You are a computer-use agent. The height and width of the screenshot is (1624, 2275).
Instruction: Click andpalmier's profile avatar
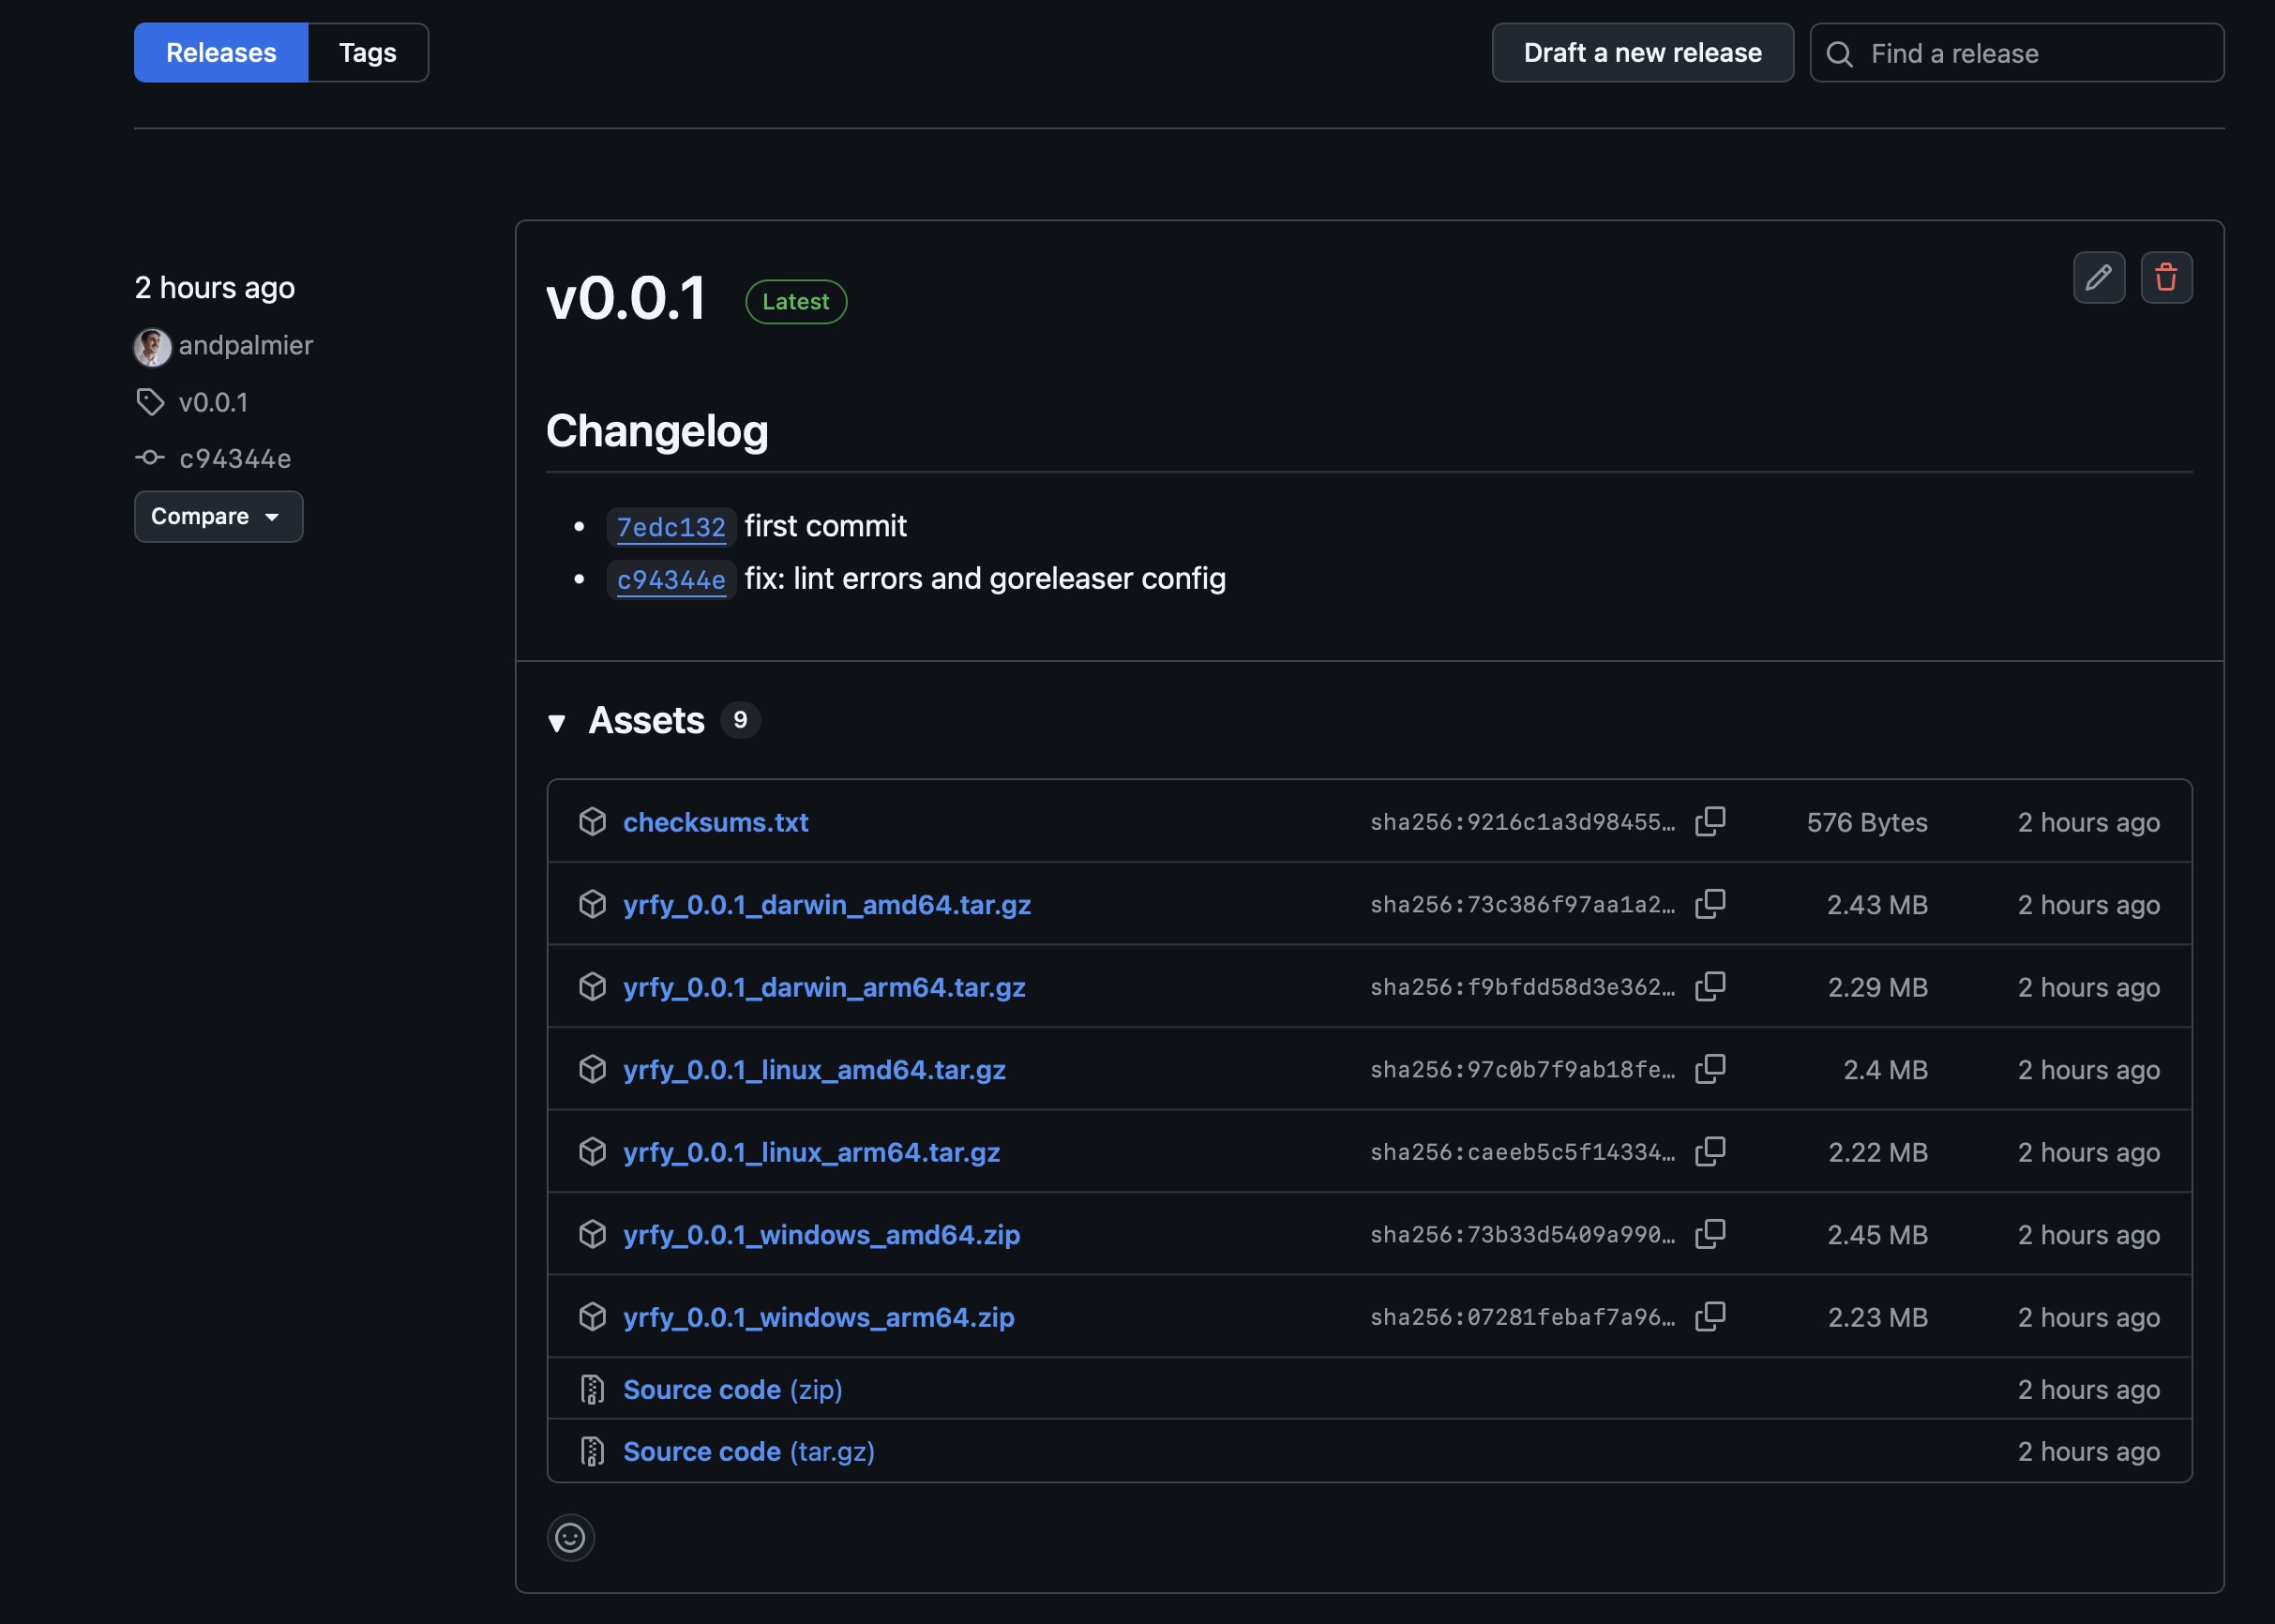[x=152, y=347]
